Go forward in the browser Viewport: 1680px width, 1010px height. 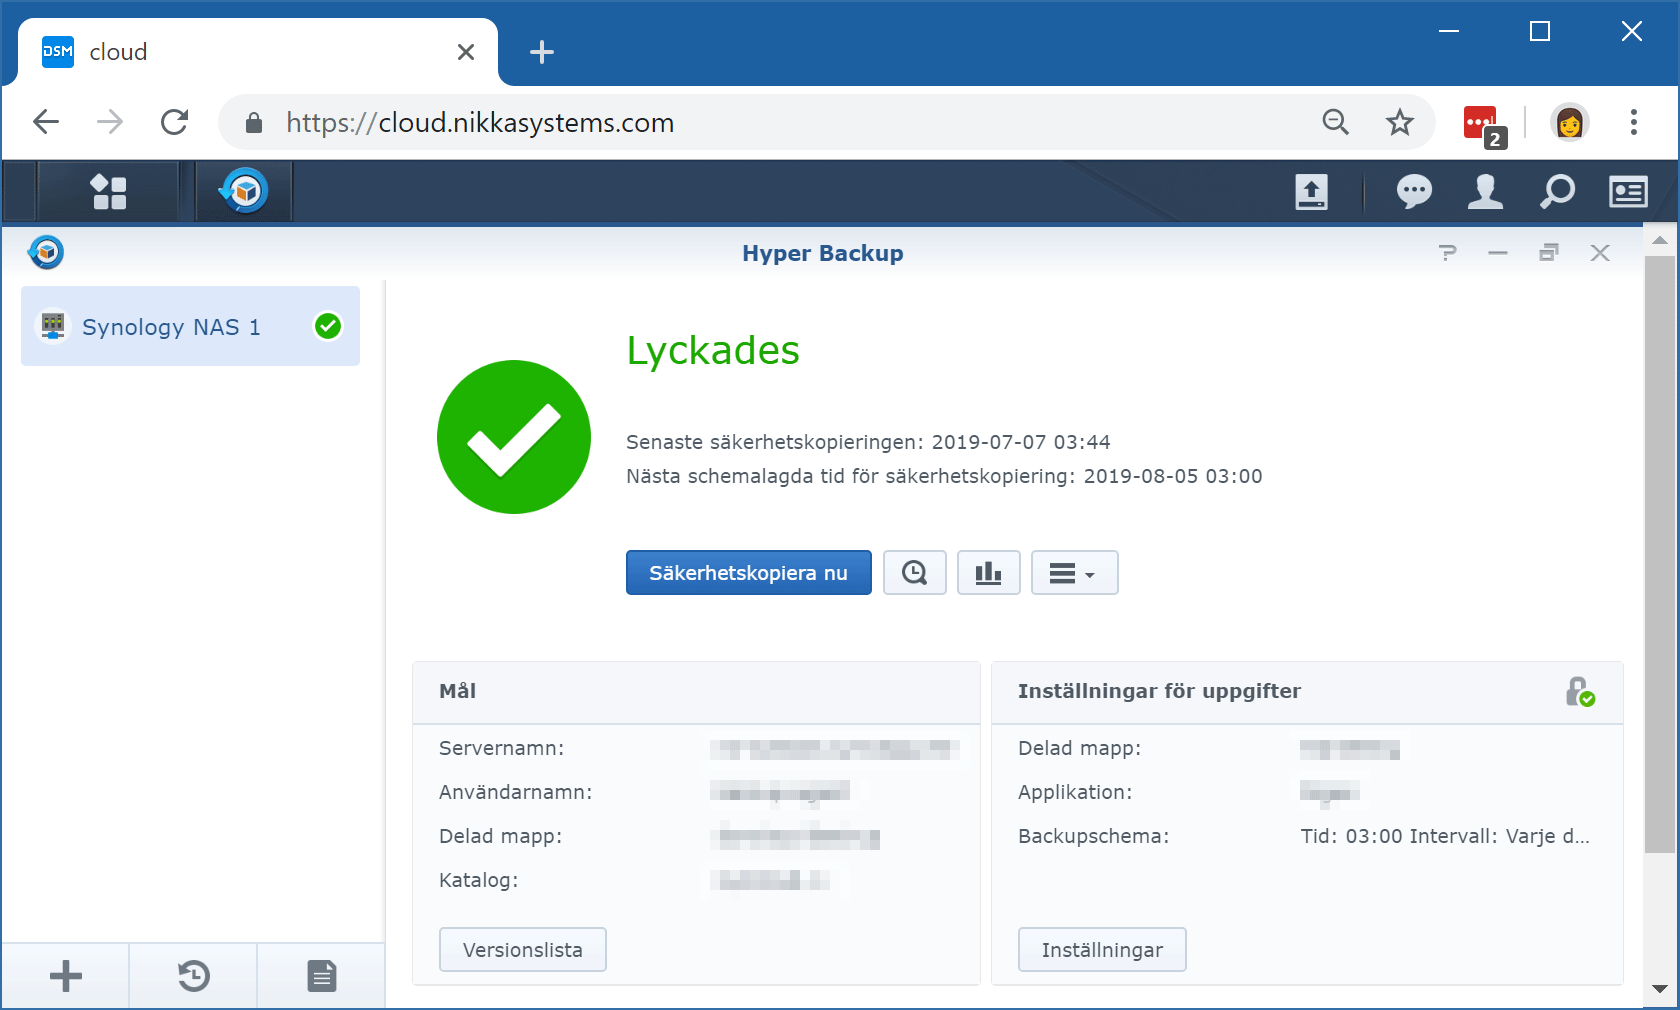110,122
